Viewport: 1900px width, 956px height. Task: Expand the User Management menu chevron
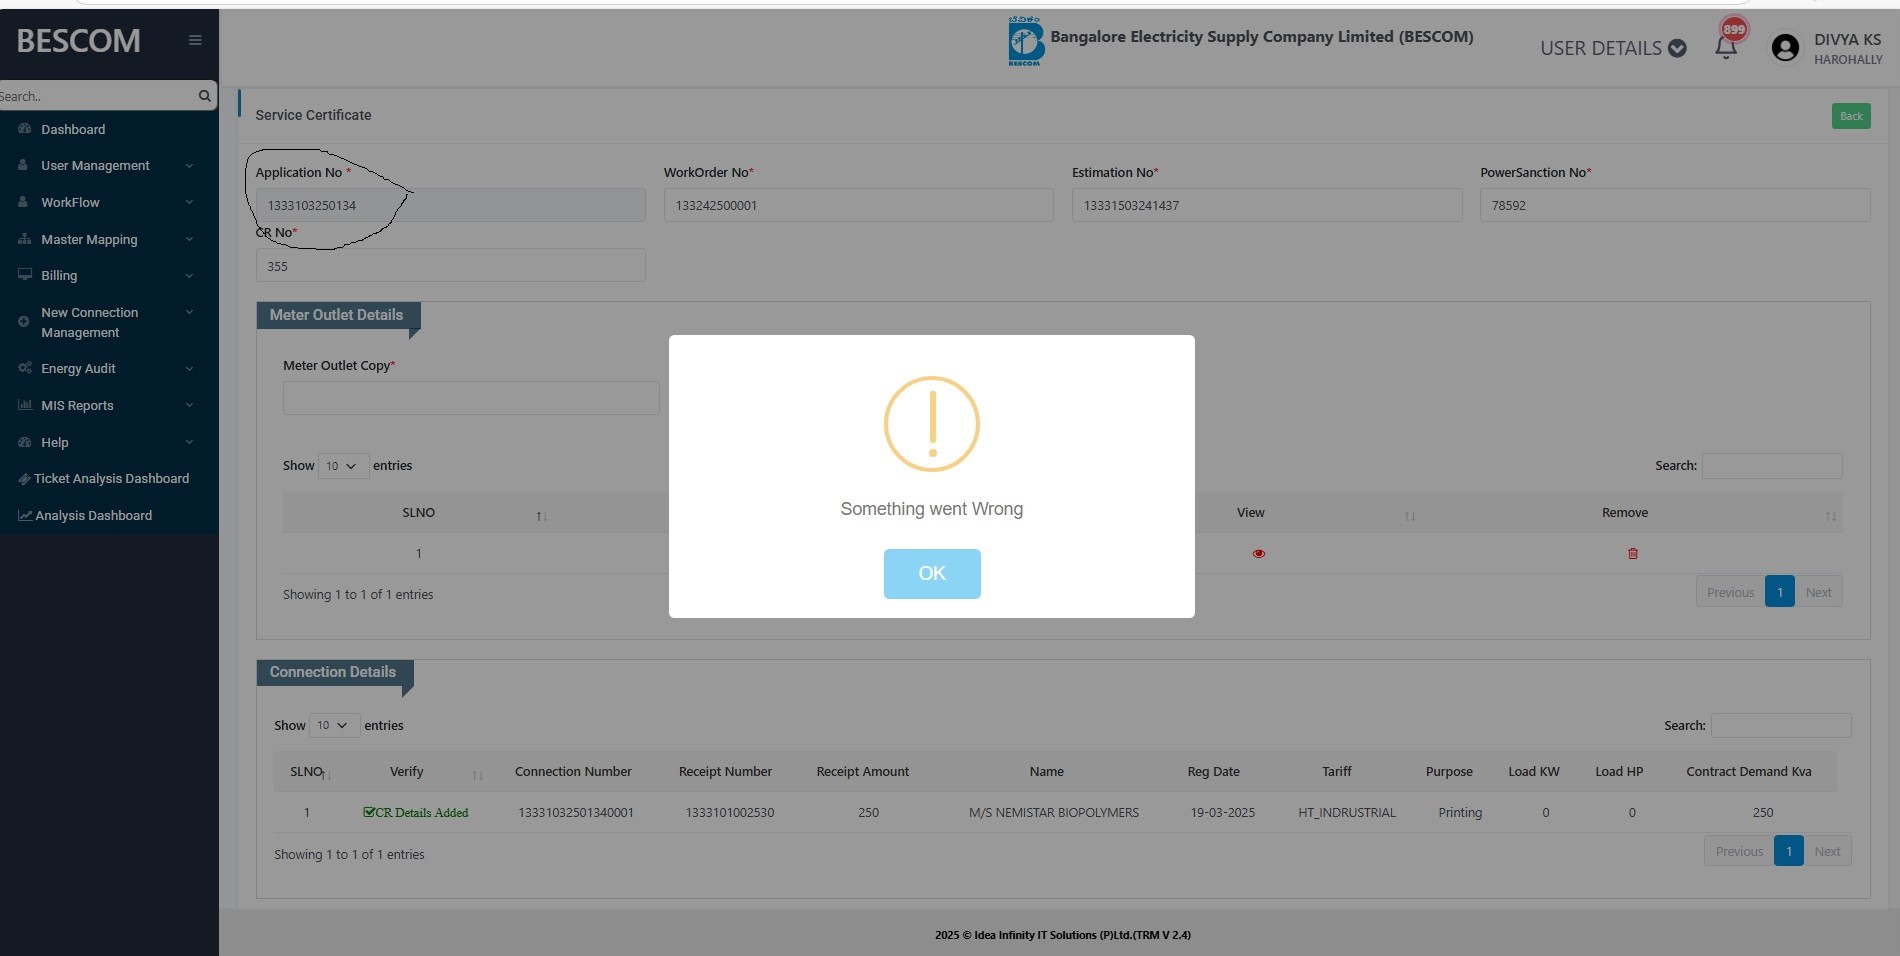coord(189,166)
